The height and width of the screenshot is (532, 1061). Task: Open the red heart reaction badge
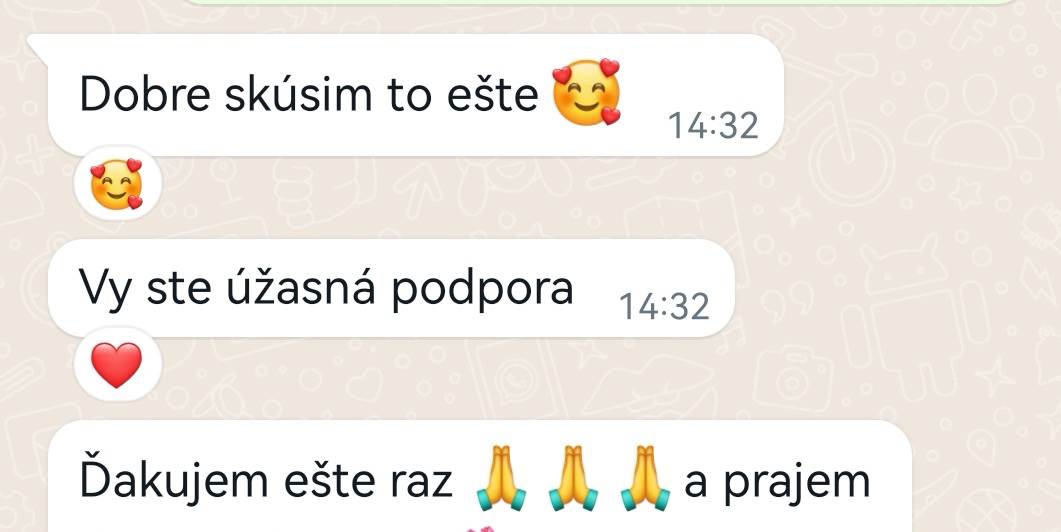click(117, 365)
